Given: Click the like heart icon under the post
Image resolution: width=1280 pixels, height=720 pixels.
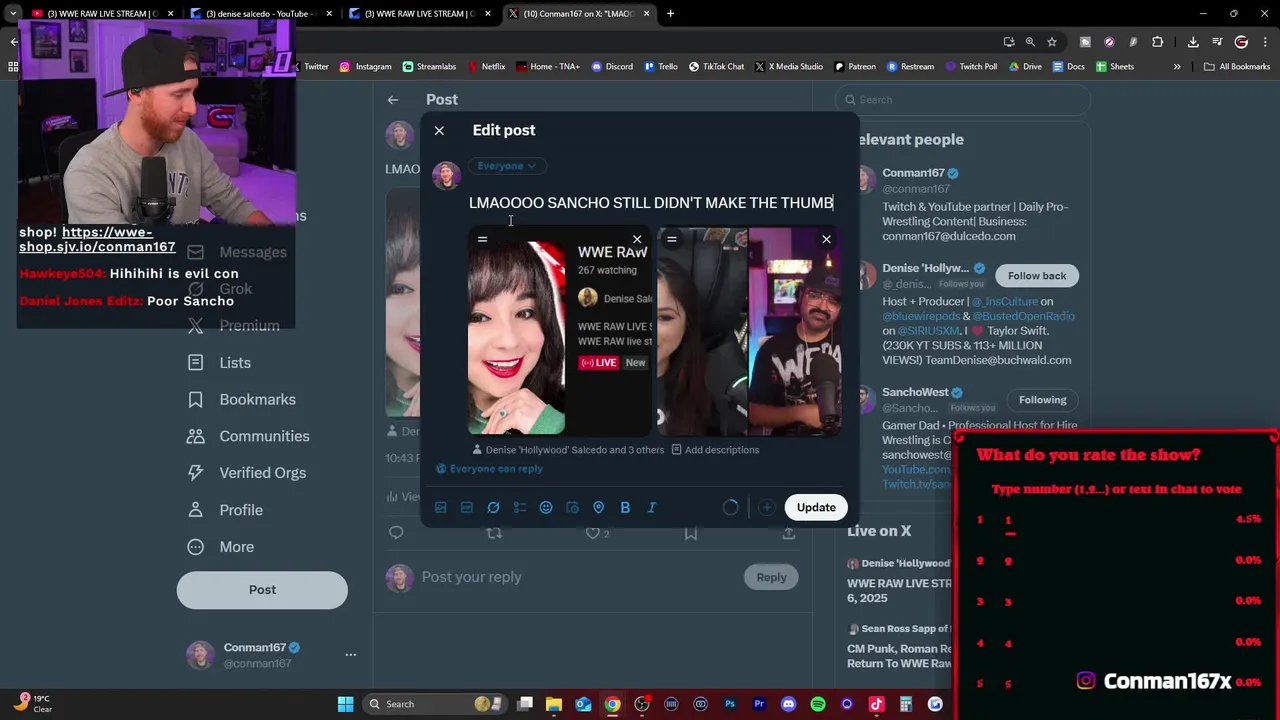Looking at the screenshot, I should (x=593, y=534).
